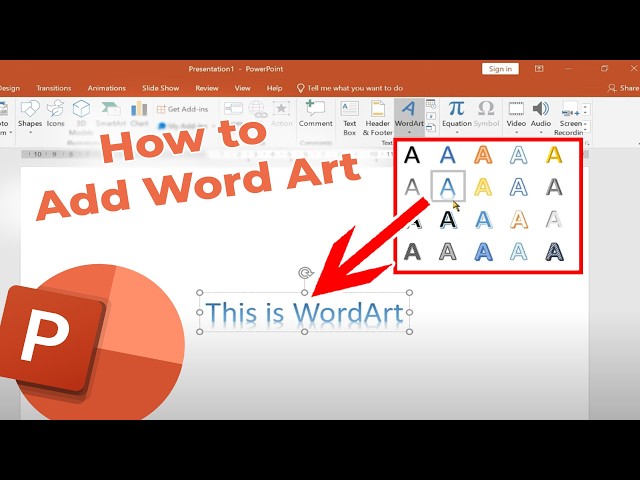640x480 pixels.
Task: Click the Sign in button
Action: pyautogui.click(x=500, y=69)
